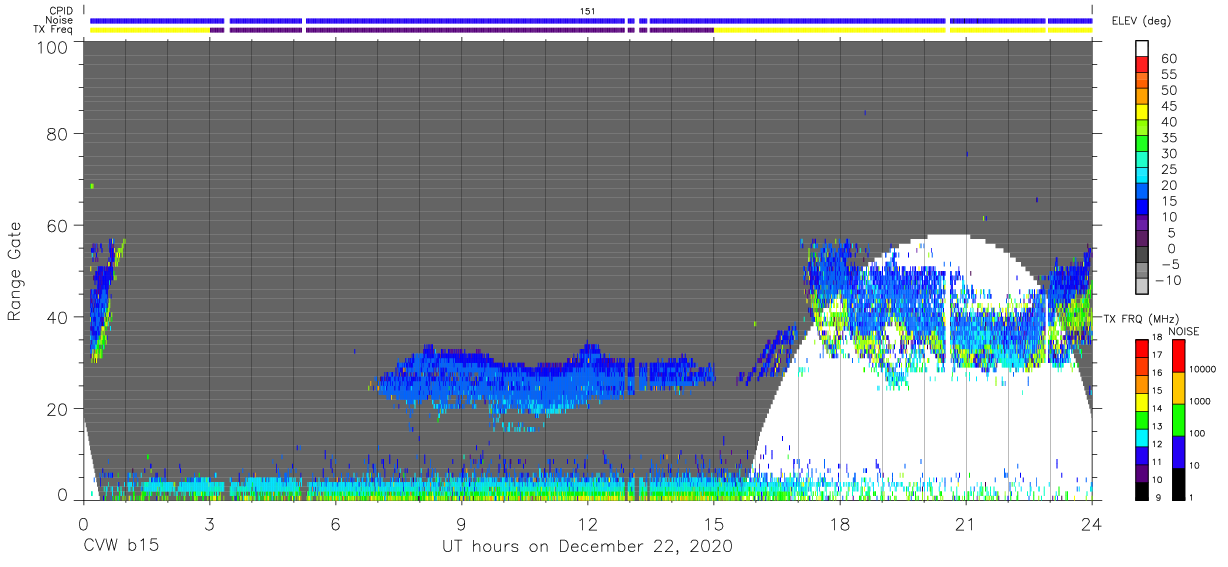Click the y-axis tick label 60
This screenshot has width=1228, height=567.
(x=58, y=225)
